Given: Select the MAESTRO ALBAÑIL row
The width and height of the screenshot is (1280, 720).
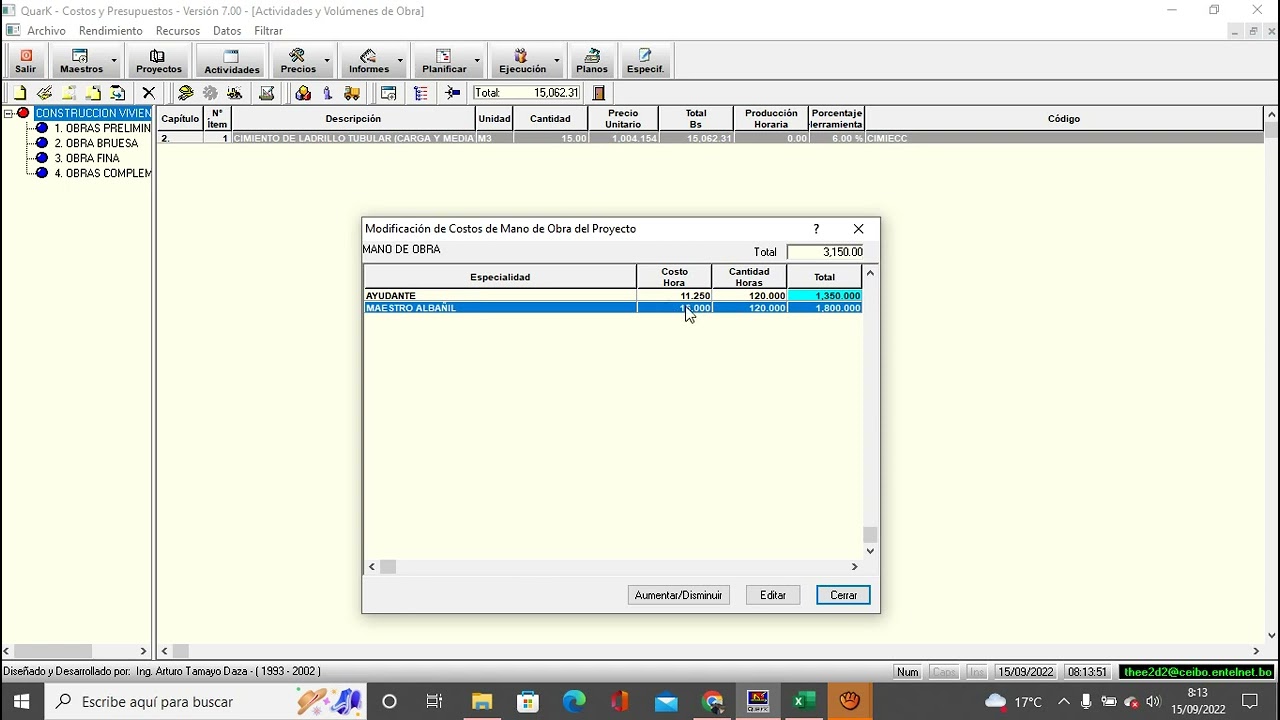Looking at the screenshot, I should 612,308.
